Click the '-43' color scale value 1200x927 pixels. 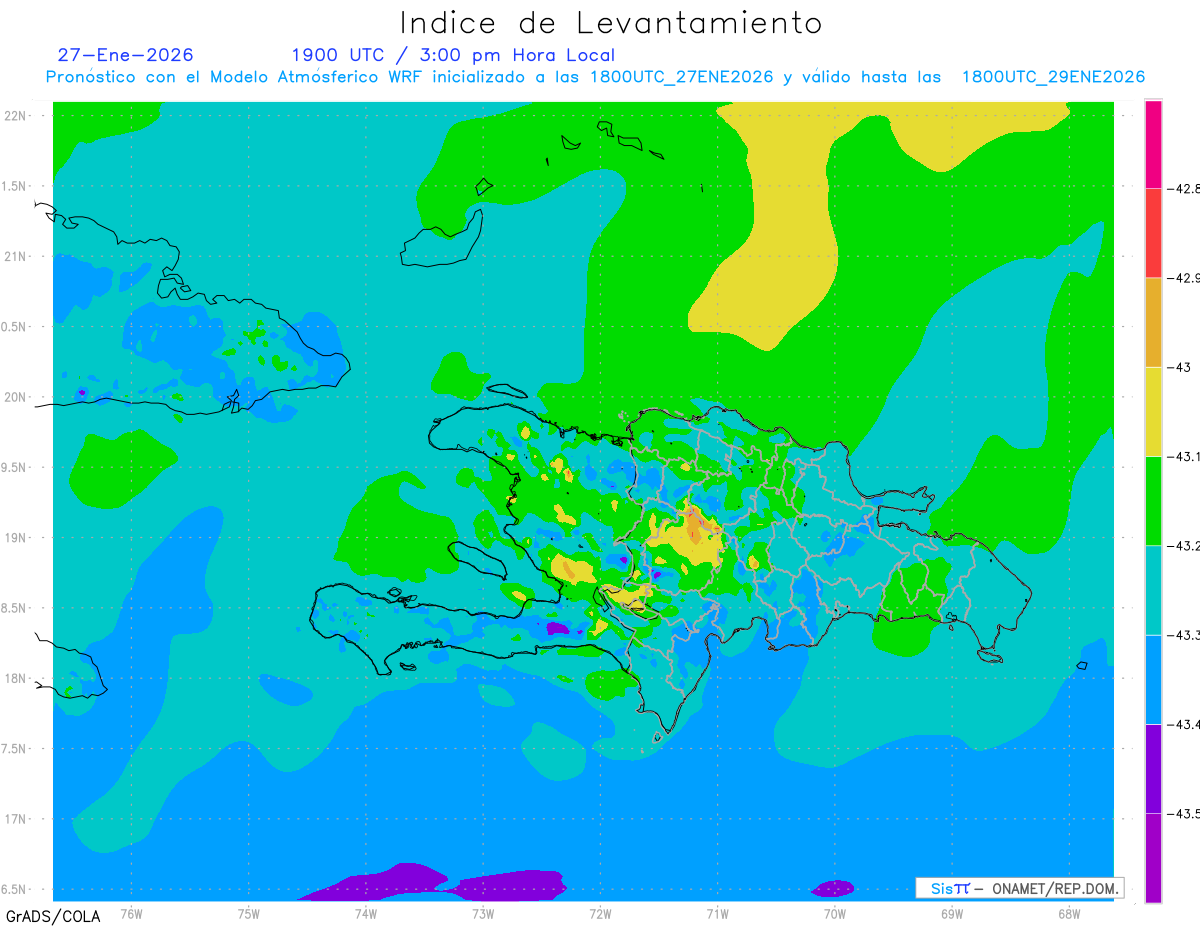pos(1178,367)
